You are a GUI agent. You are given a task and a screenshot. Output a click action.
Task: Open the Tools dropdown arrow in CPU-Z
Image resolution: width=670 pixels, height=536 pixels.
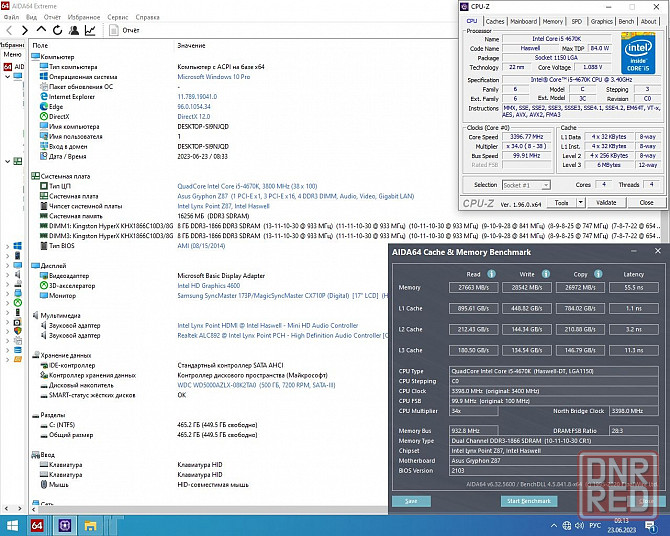pyautogui.click(x=579, y=202)
